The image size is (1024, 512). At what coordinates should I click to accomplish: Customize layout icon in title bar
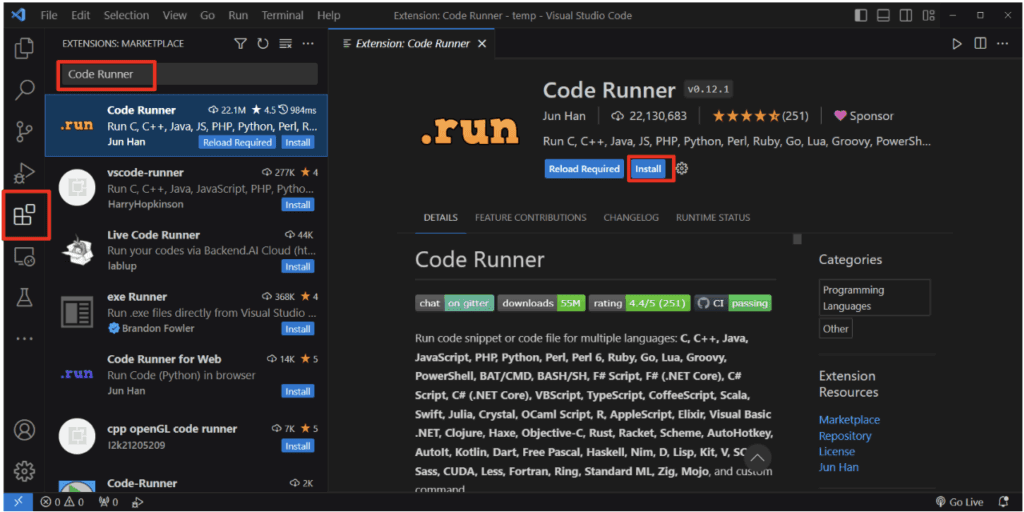coord(927,15)
